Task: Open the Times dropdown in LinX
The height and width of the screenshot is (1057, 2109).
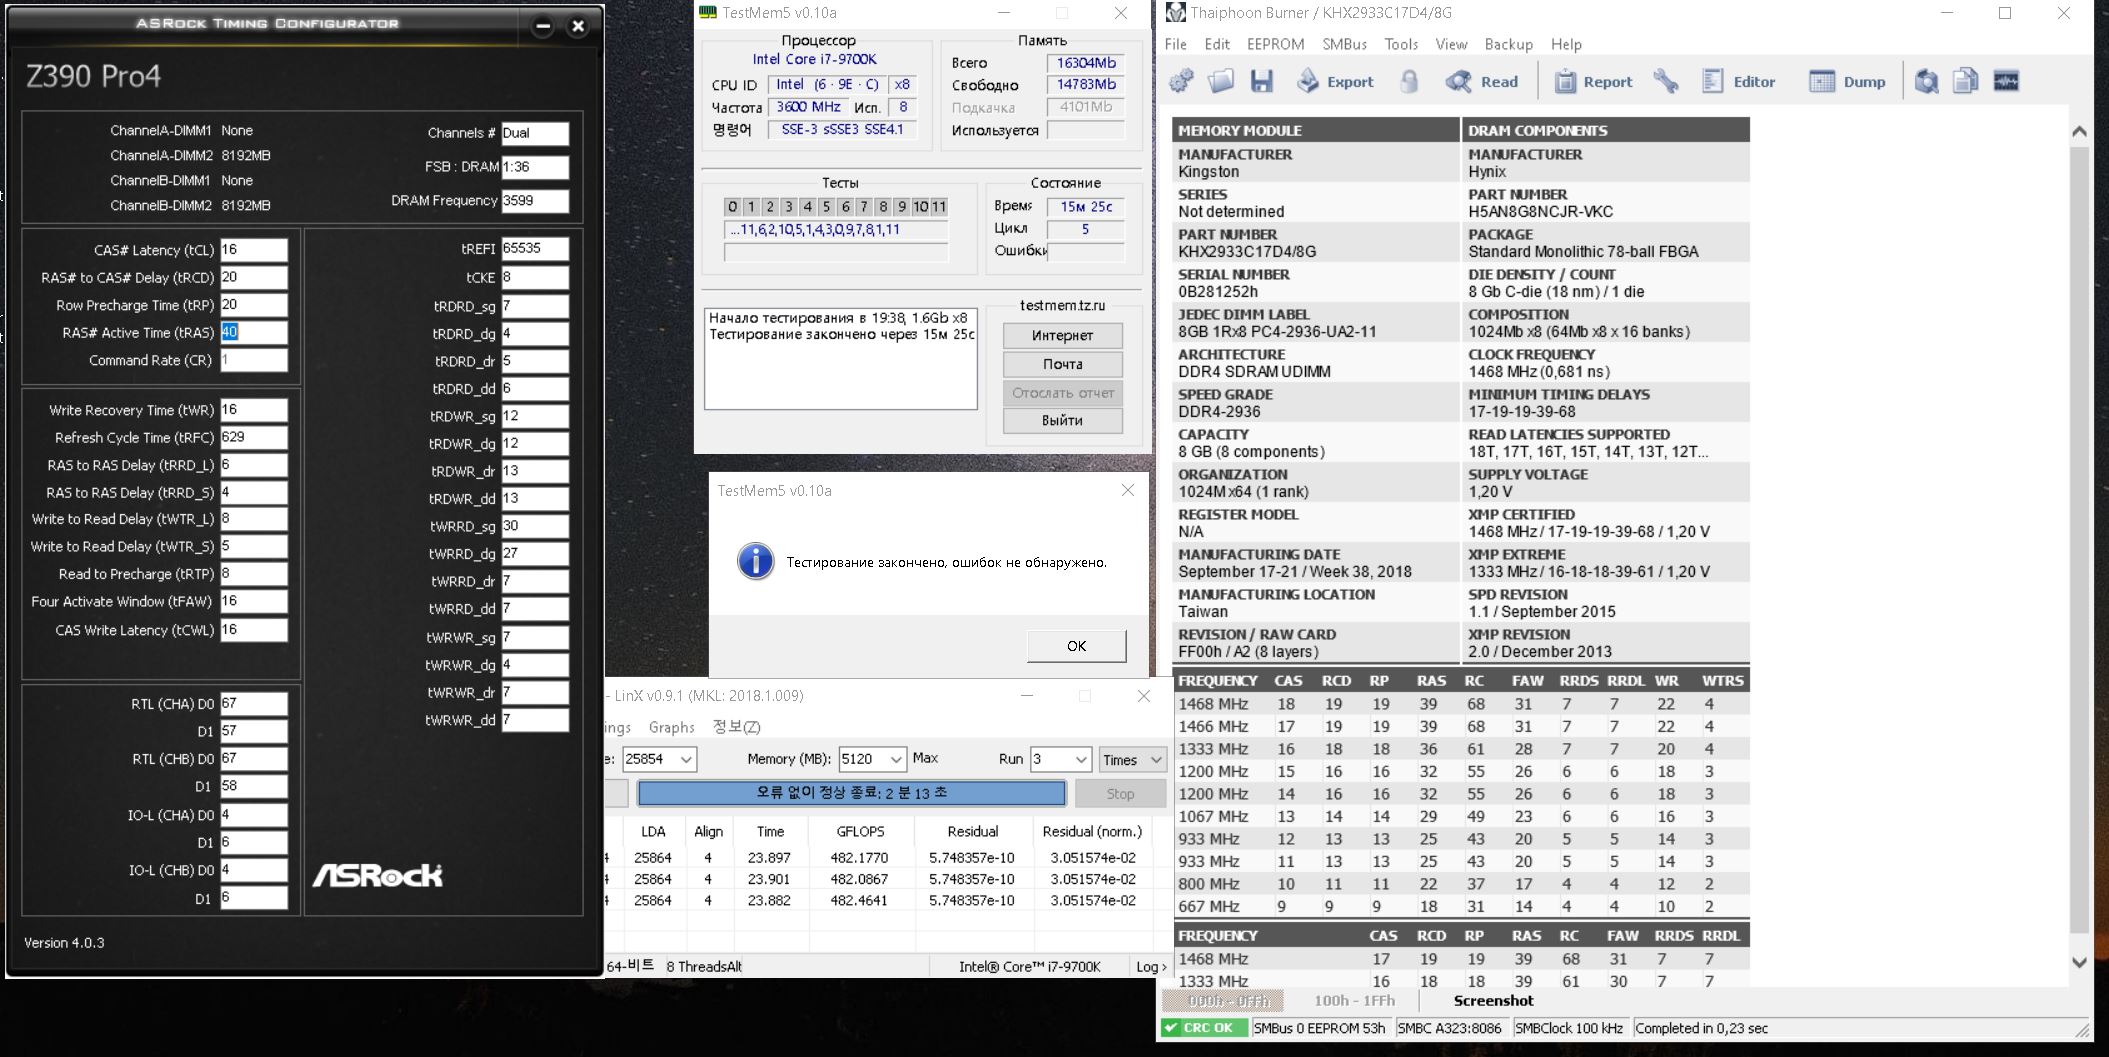Action: pos(1132,759)
